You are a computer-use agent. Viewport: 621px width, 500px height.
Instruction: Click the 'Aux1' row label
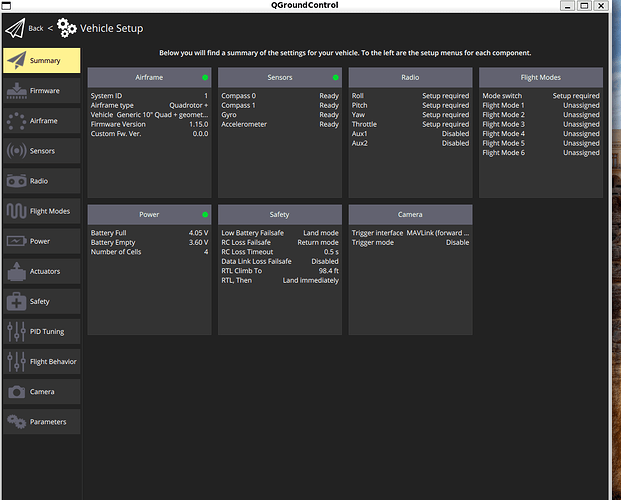359,134
